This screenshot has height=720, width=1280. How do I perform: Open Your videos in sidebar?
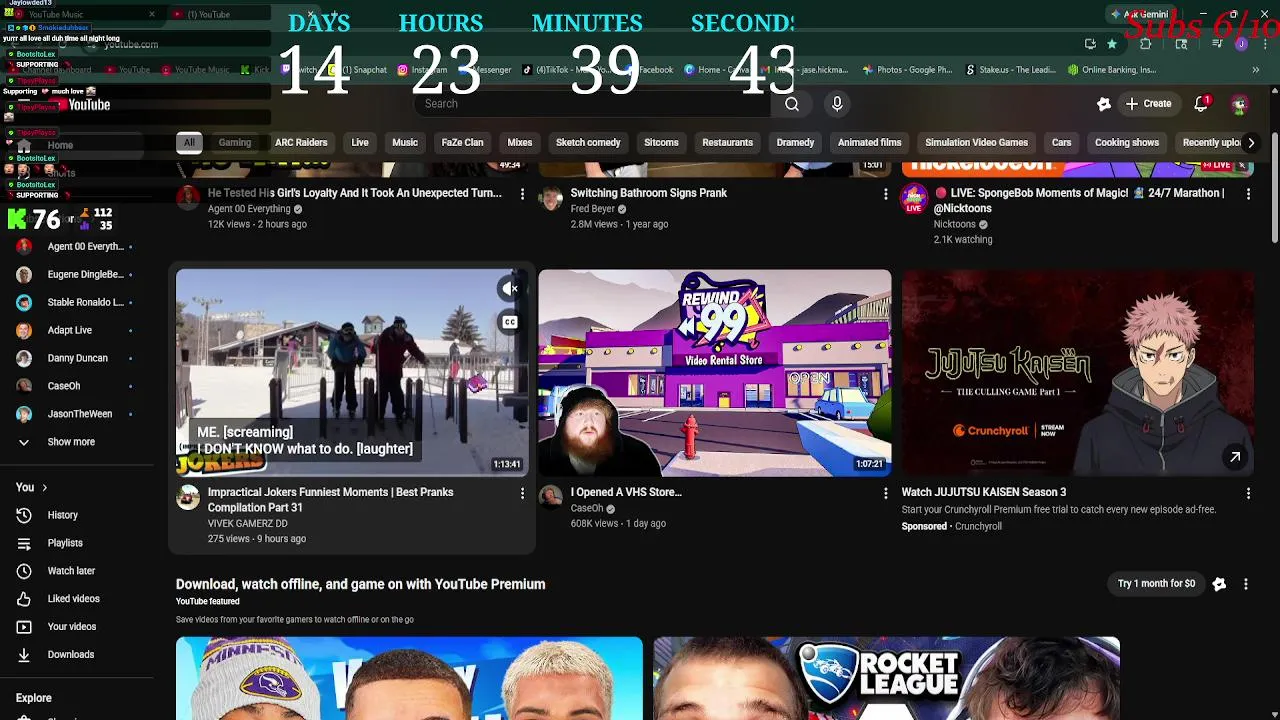(76, 627)
